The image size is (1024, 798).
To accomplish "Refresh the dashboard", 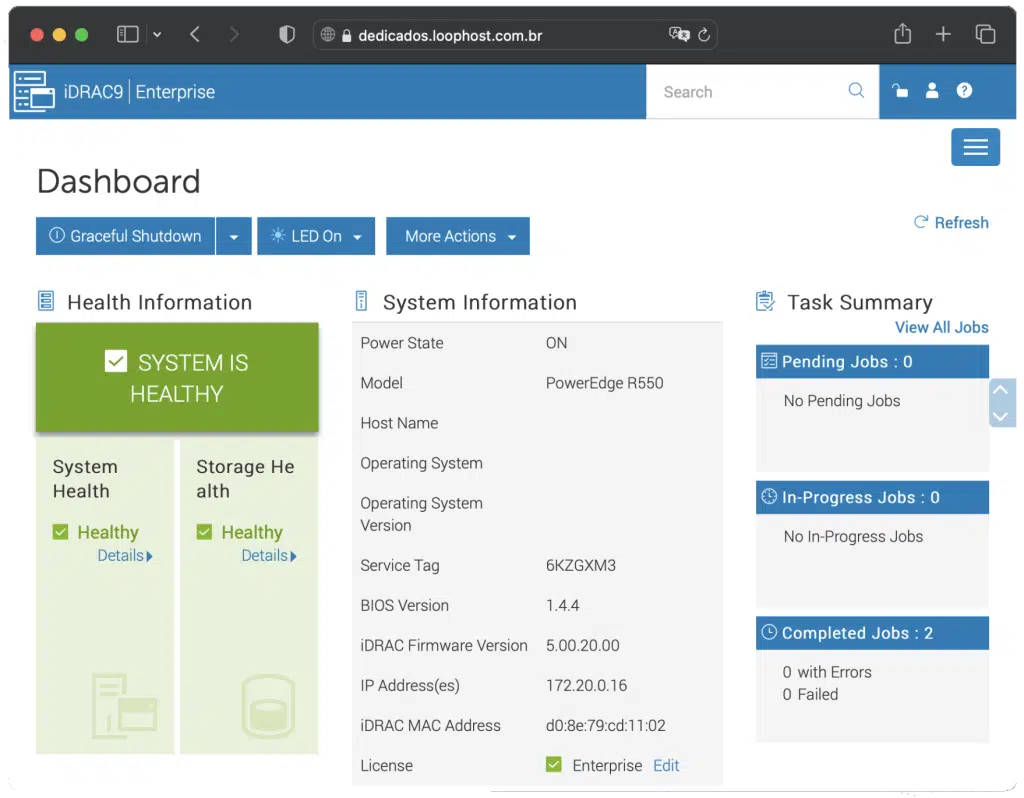I will tap(951, 223).
